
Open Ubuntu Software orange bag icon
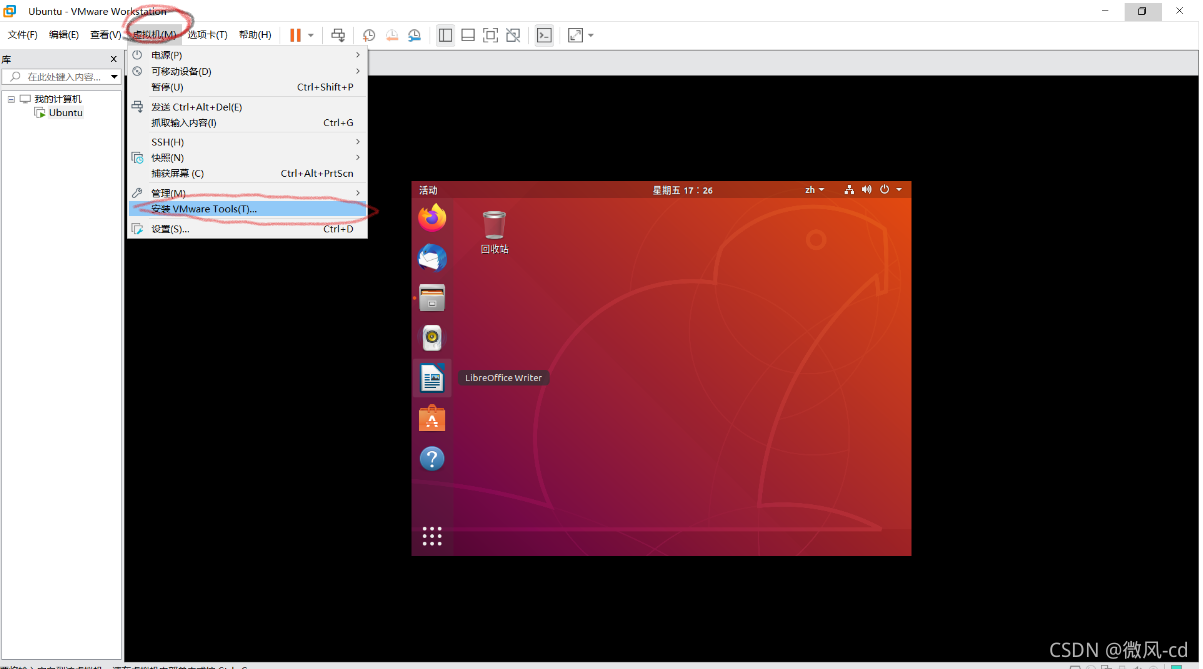[432, 418]
